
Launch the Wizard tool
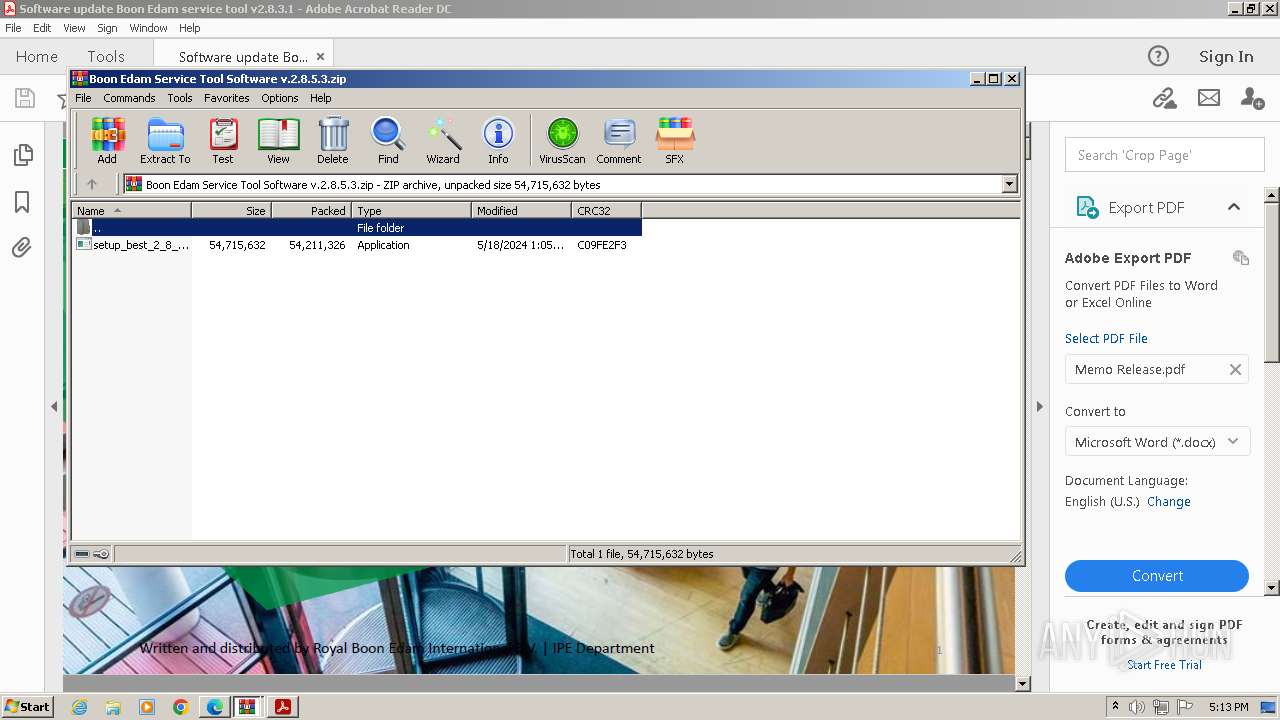pyautogui.click(x=443, y=140)
